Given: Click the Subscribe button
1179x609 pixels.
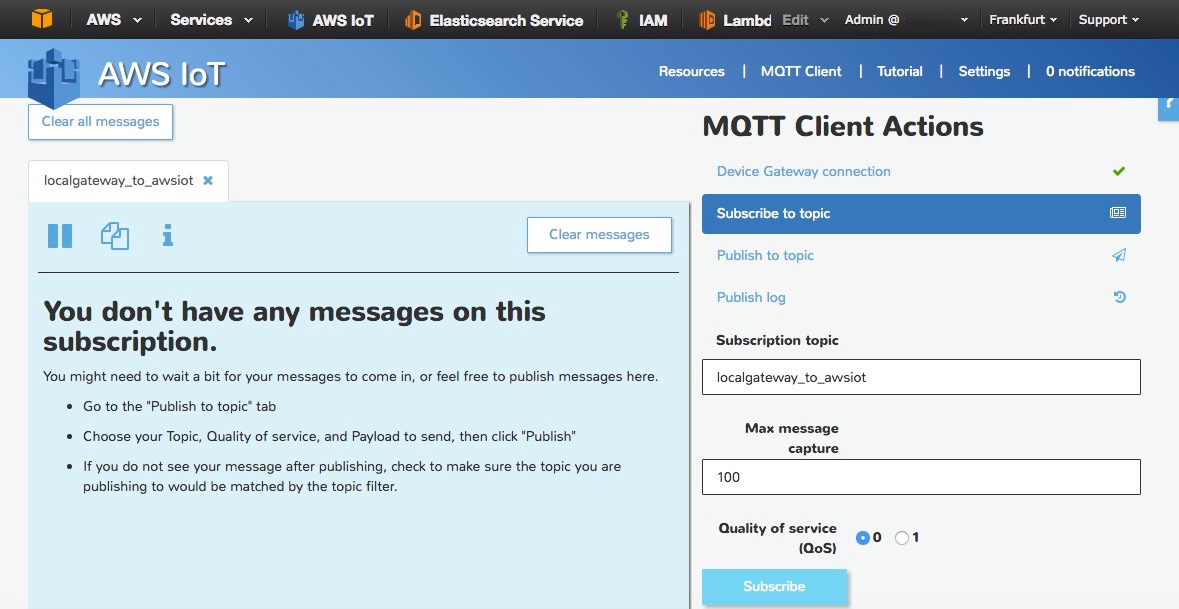Looking at the screenshot, I should click(774, 586).
